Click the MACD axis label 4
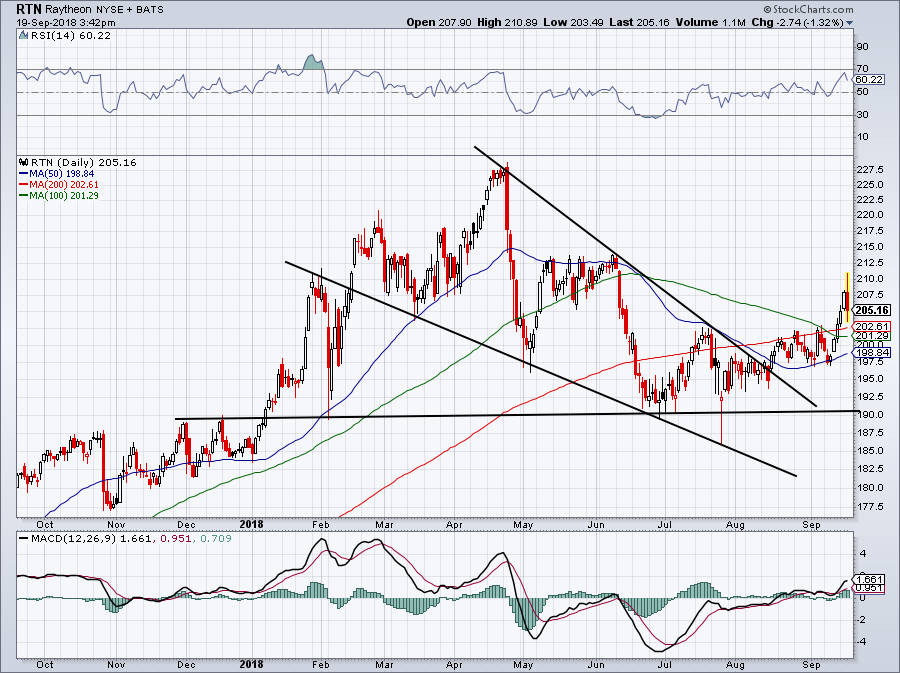 863,554
